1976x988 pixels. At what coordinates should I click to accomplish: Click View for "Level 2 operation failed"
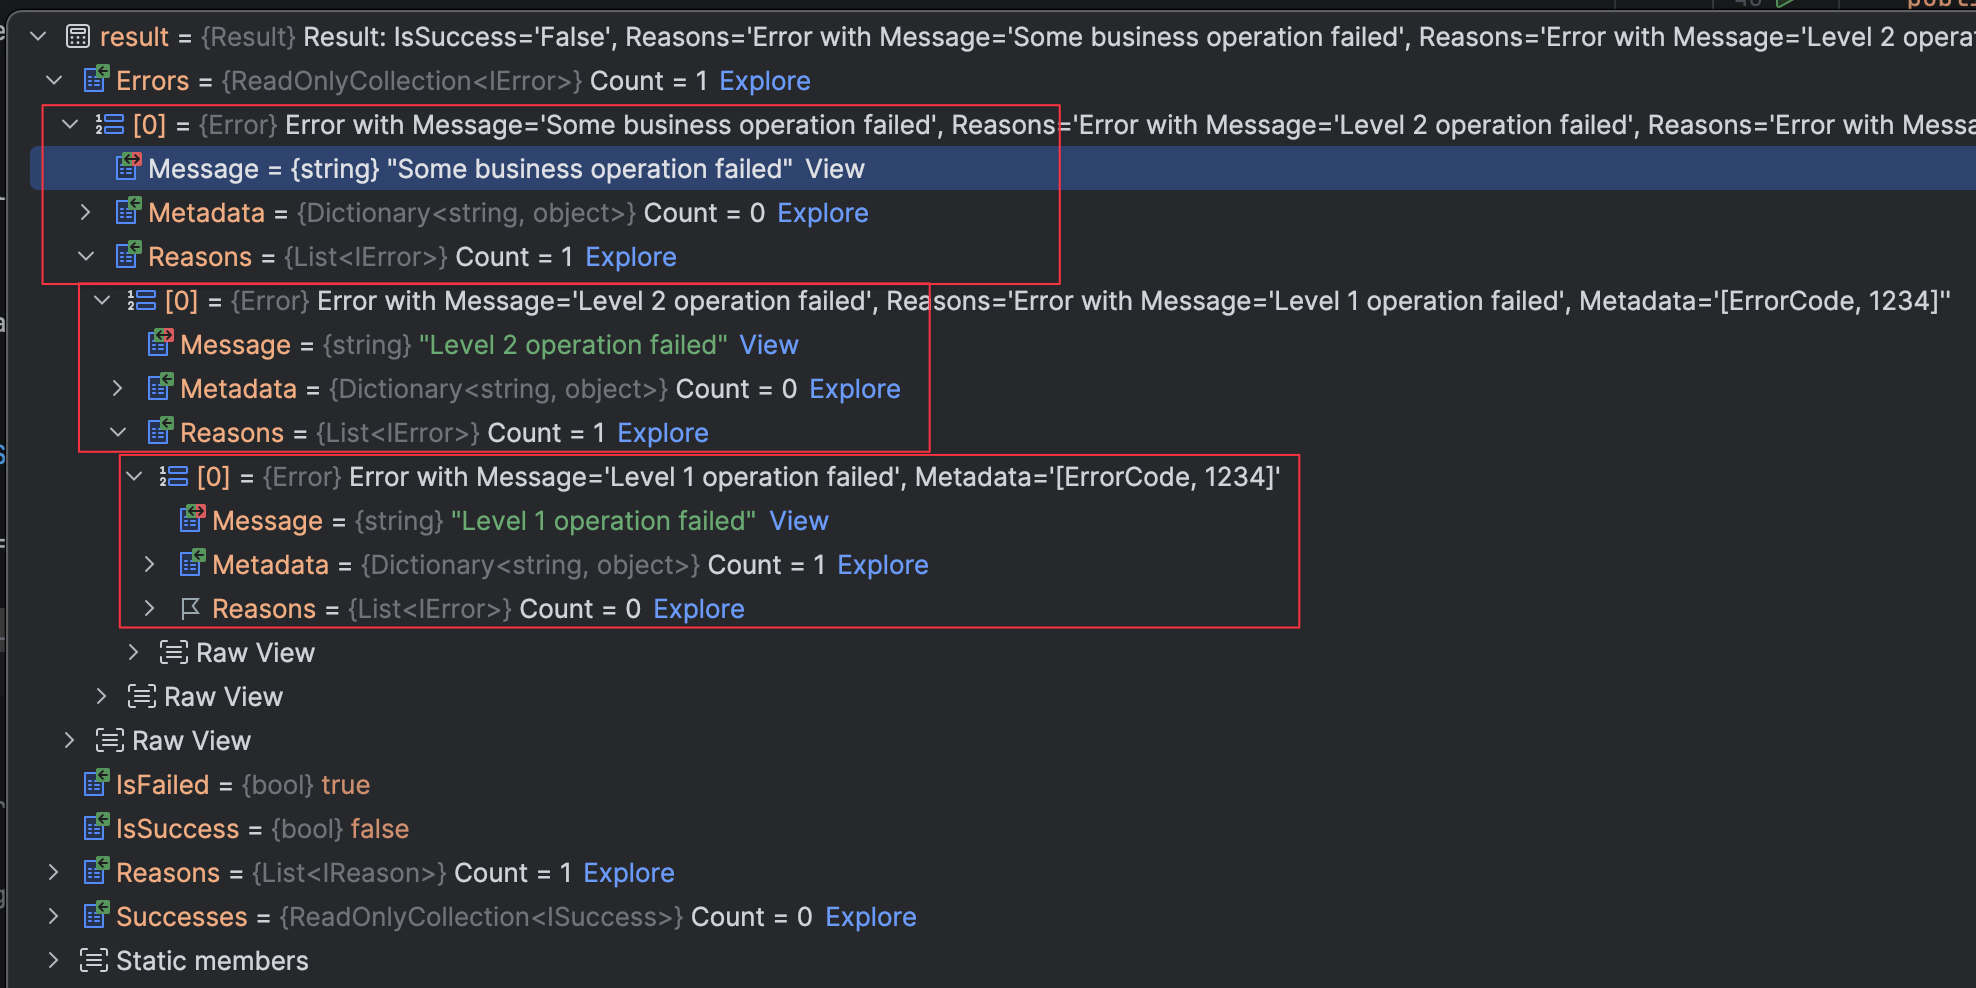pos(768,345)
